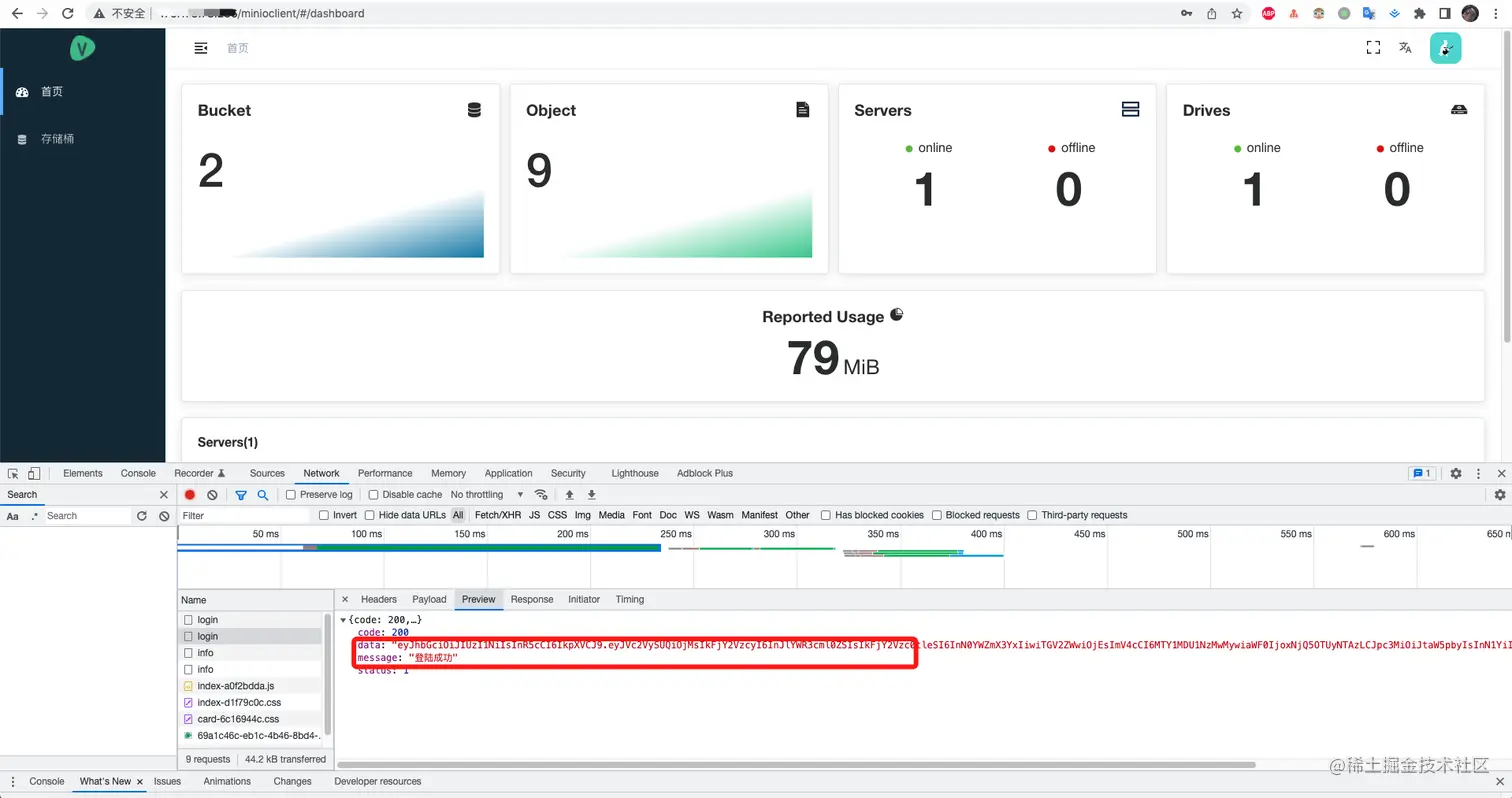Viewport: 1512px width, 798px height.
Task: Open DevTools settings gear icon
Action: pyautogui.click(x=1456, y=473)
